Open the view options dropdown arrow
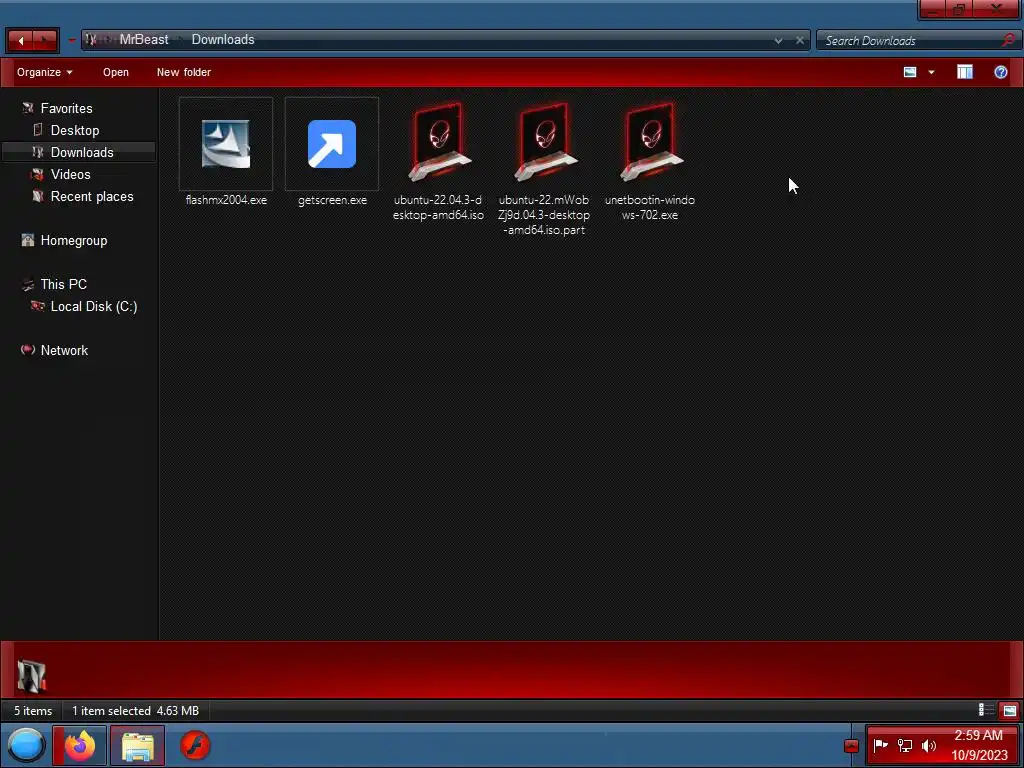Viewport: 1024px width, 768px height. [x=931, y=72]
